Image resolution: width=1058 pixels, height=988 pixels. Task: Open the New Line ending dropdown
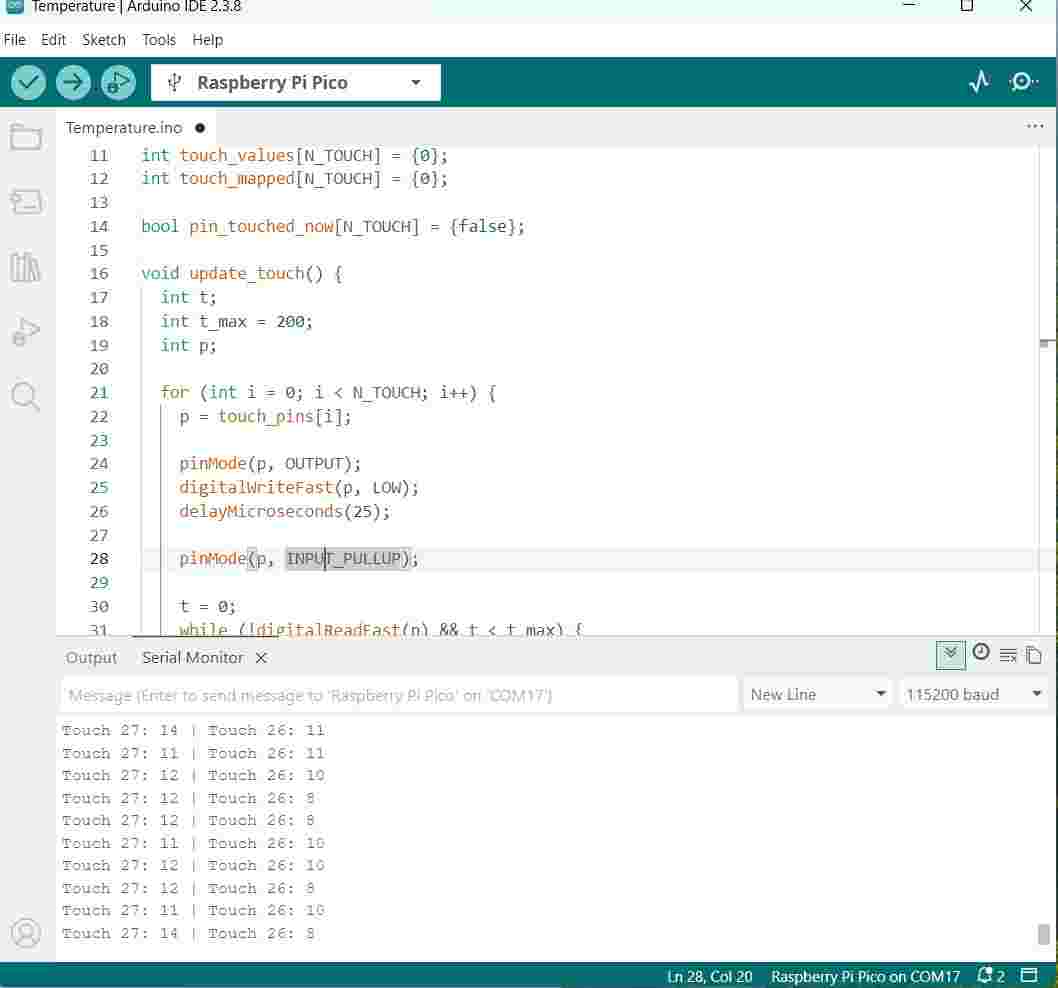tap(817, 694)
